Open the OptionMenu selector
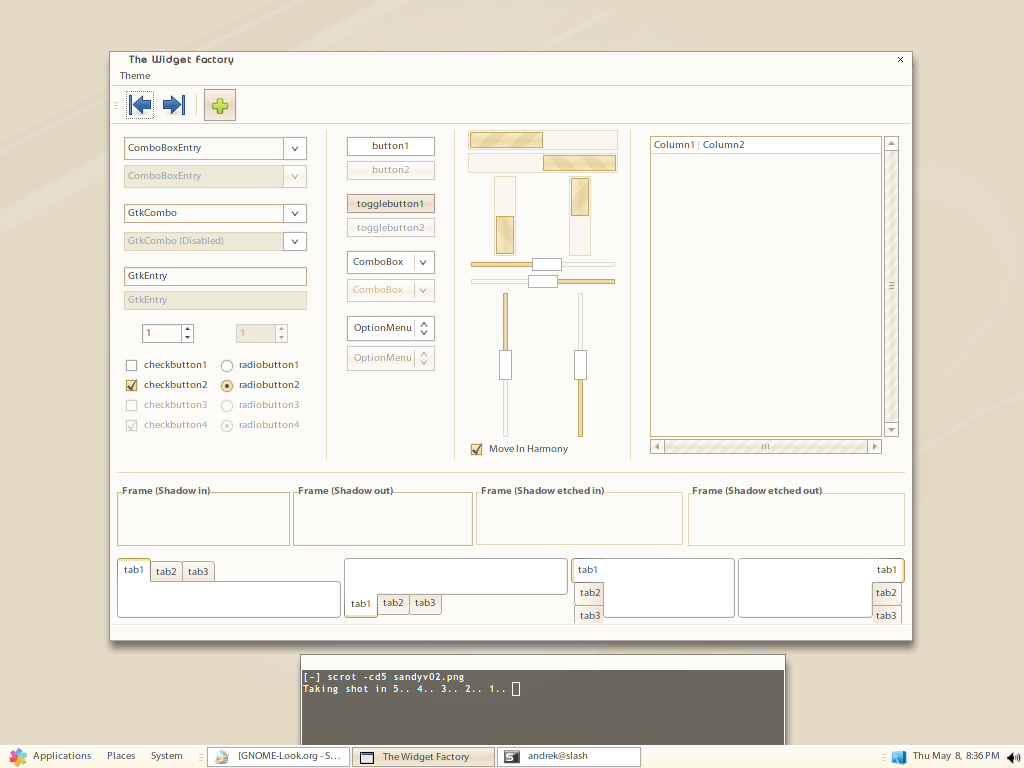Screen dimensions: 1024x768 (391, 328)
